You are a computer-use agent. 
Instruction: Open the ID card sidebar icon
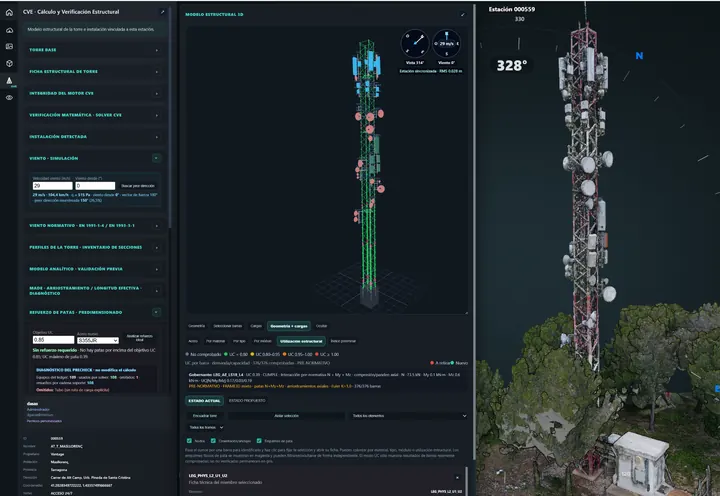pyautogui.click(x=9, y=46)
